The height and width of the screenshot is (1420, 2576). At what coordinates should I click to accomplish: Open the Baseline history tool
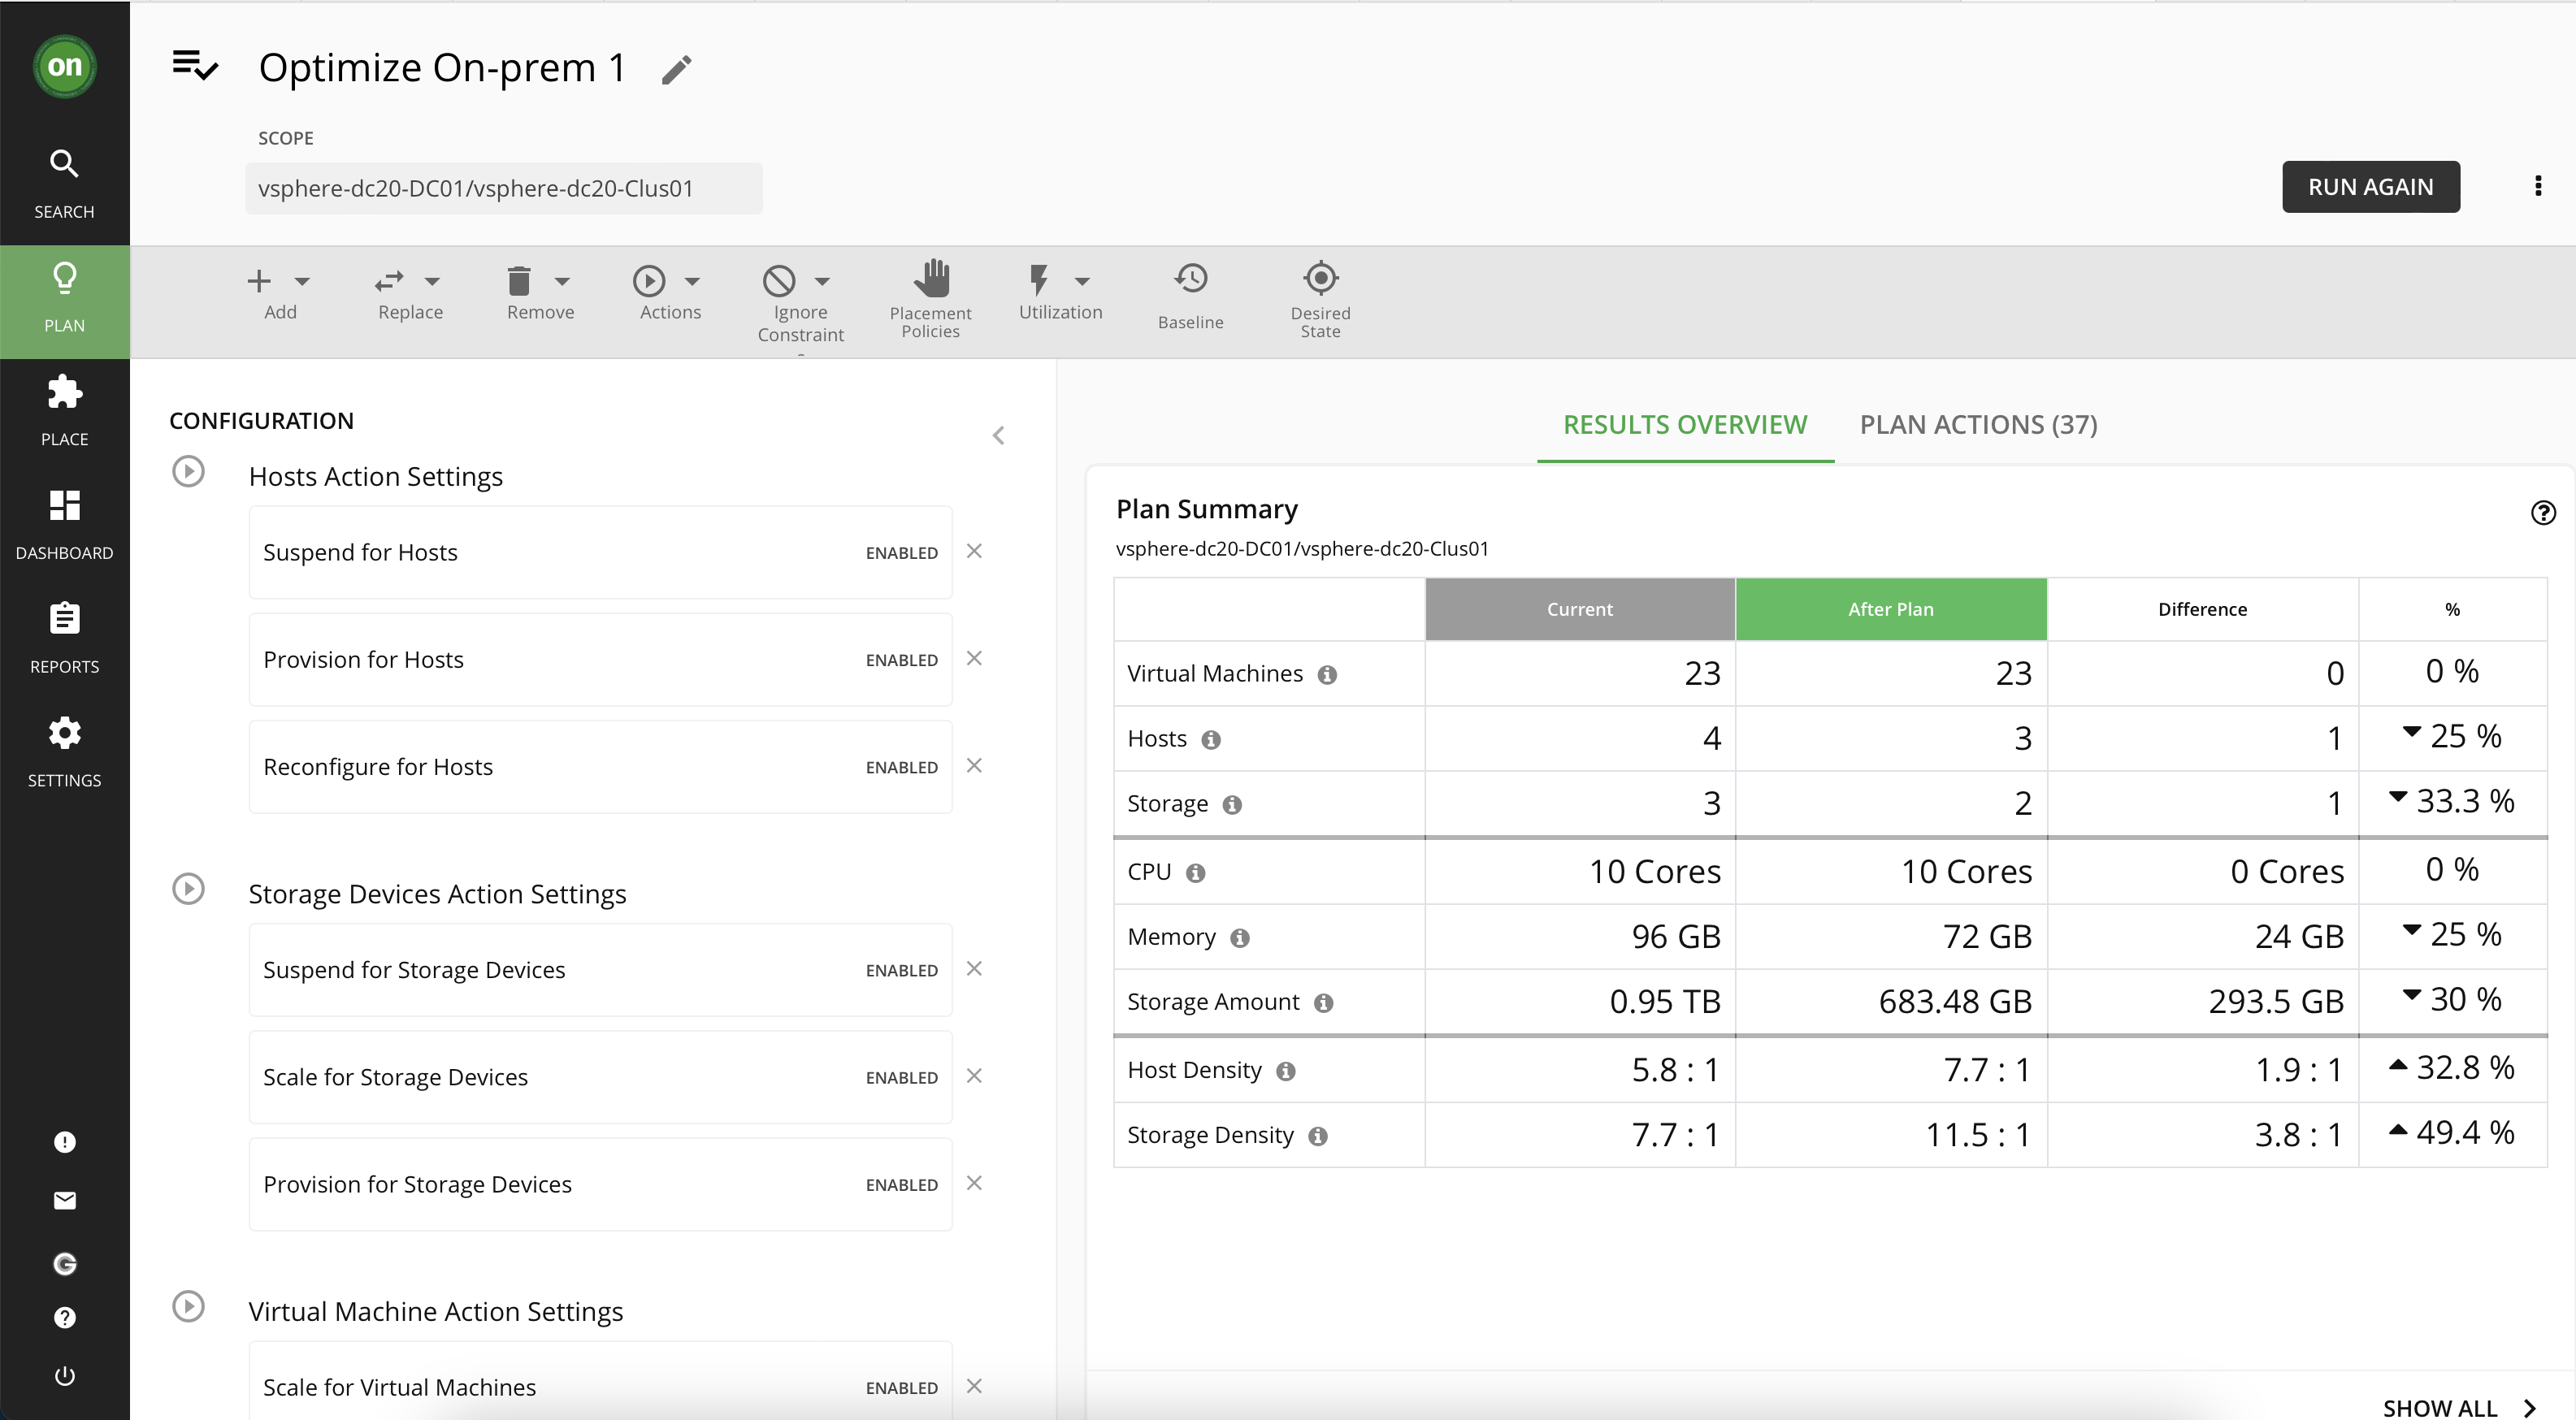1191,297
